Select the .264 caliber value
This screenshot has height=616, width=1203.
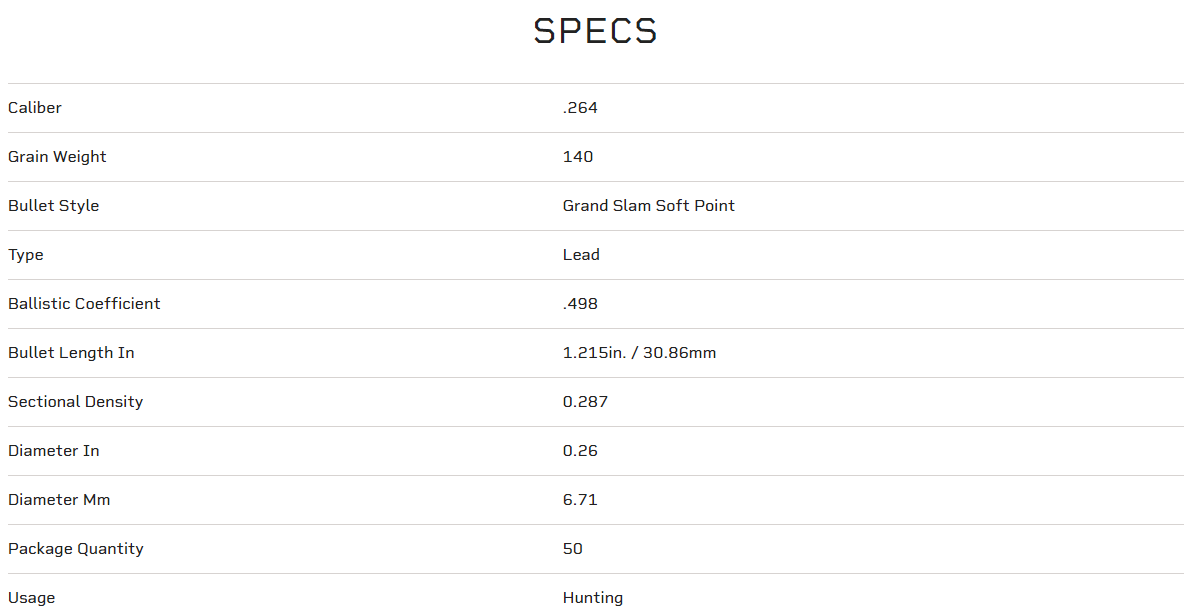580,108
